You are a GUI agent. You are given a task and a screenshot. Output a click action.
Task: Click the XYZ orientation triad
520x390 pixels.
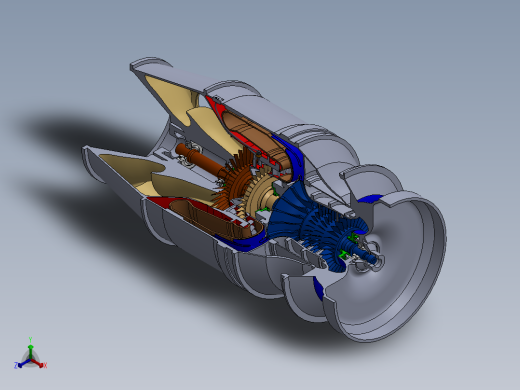(30, 354)
